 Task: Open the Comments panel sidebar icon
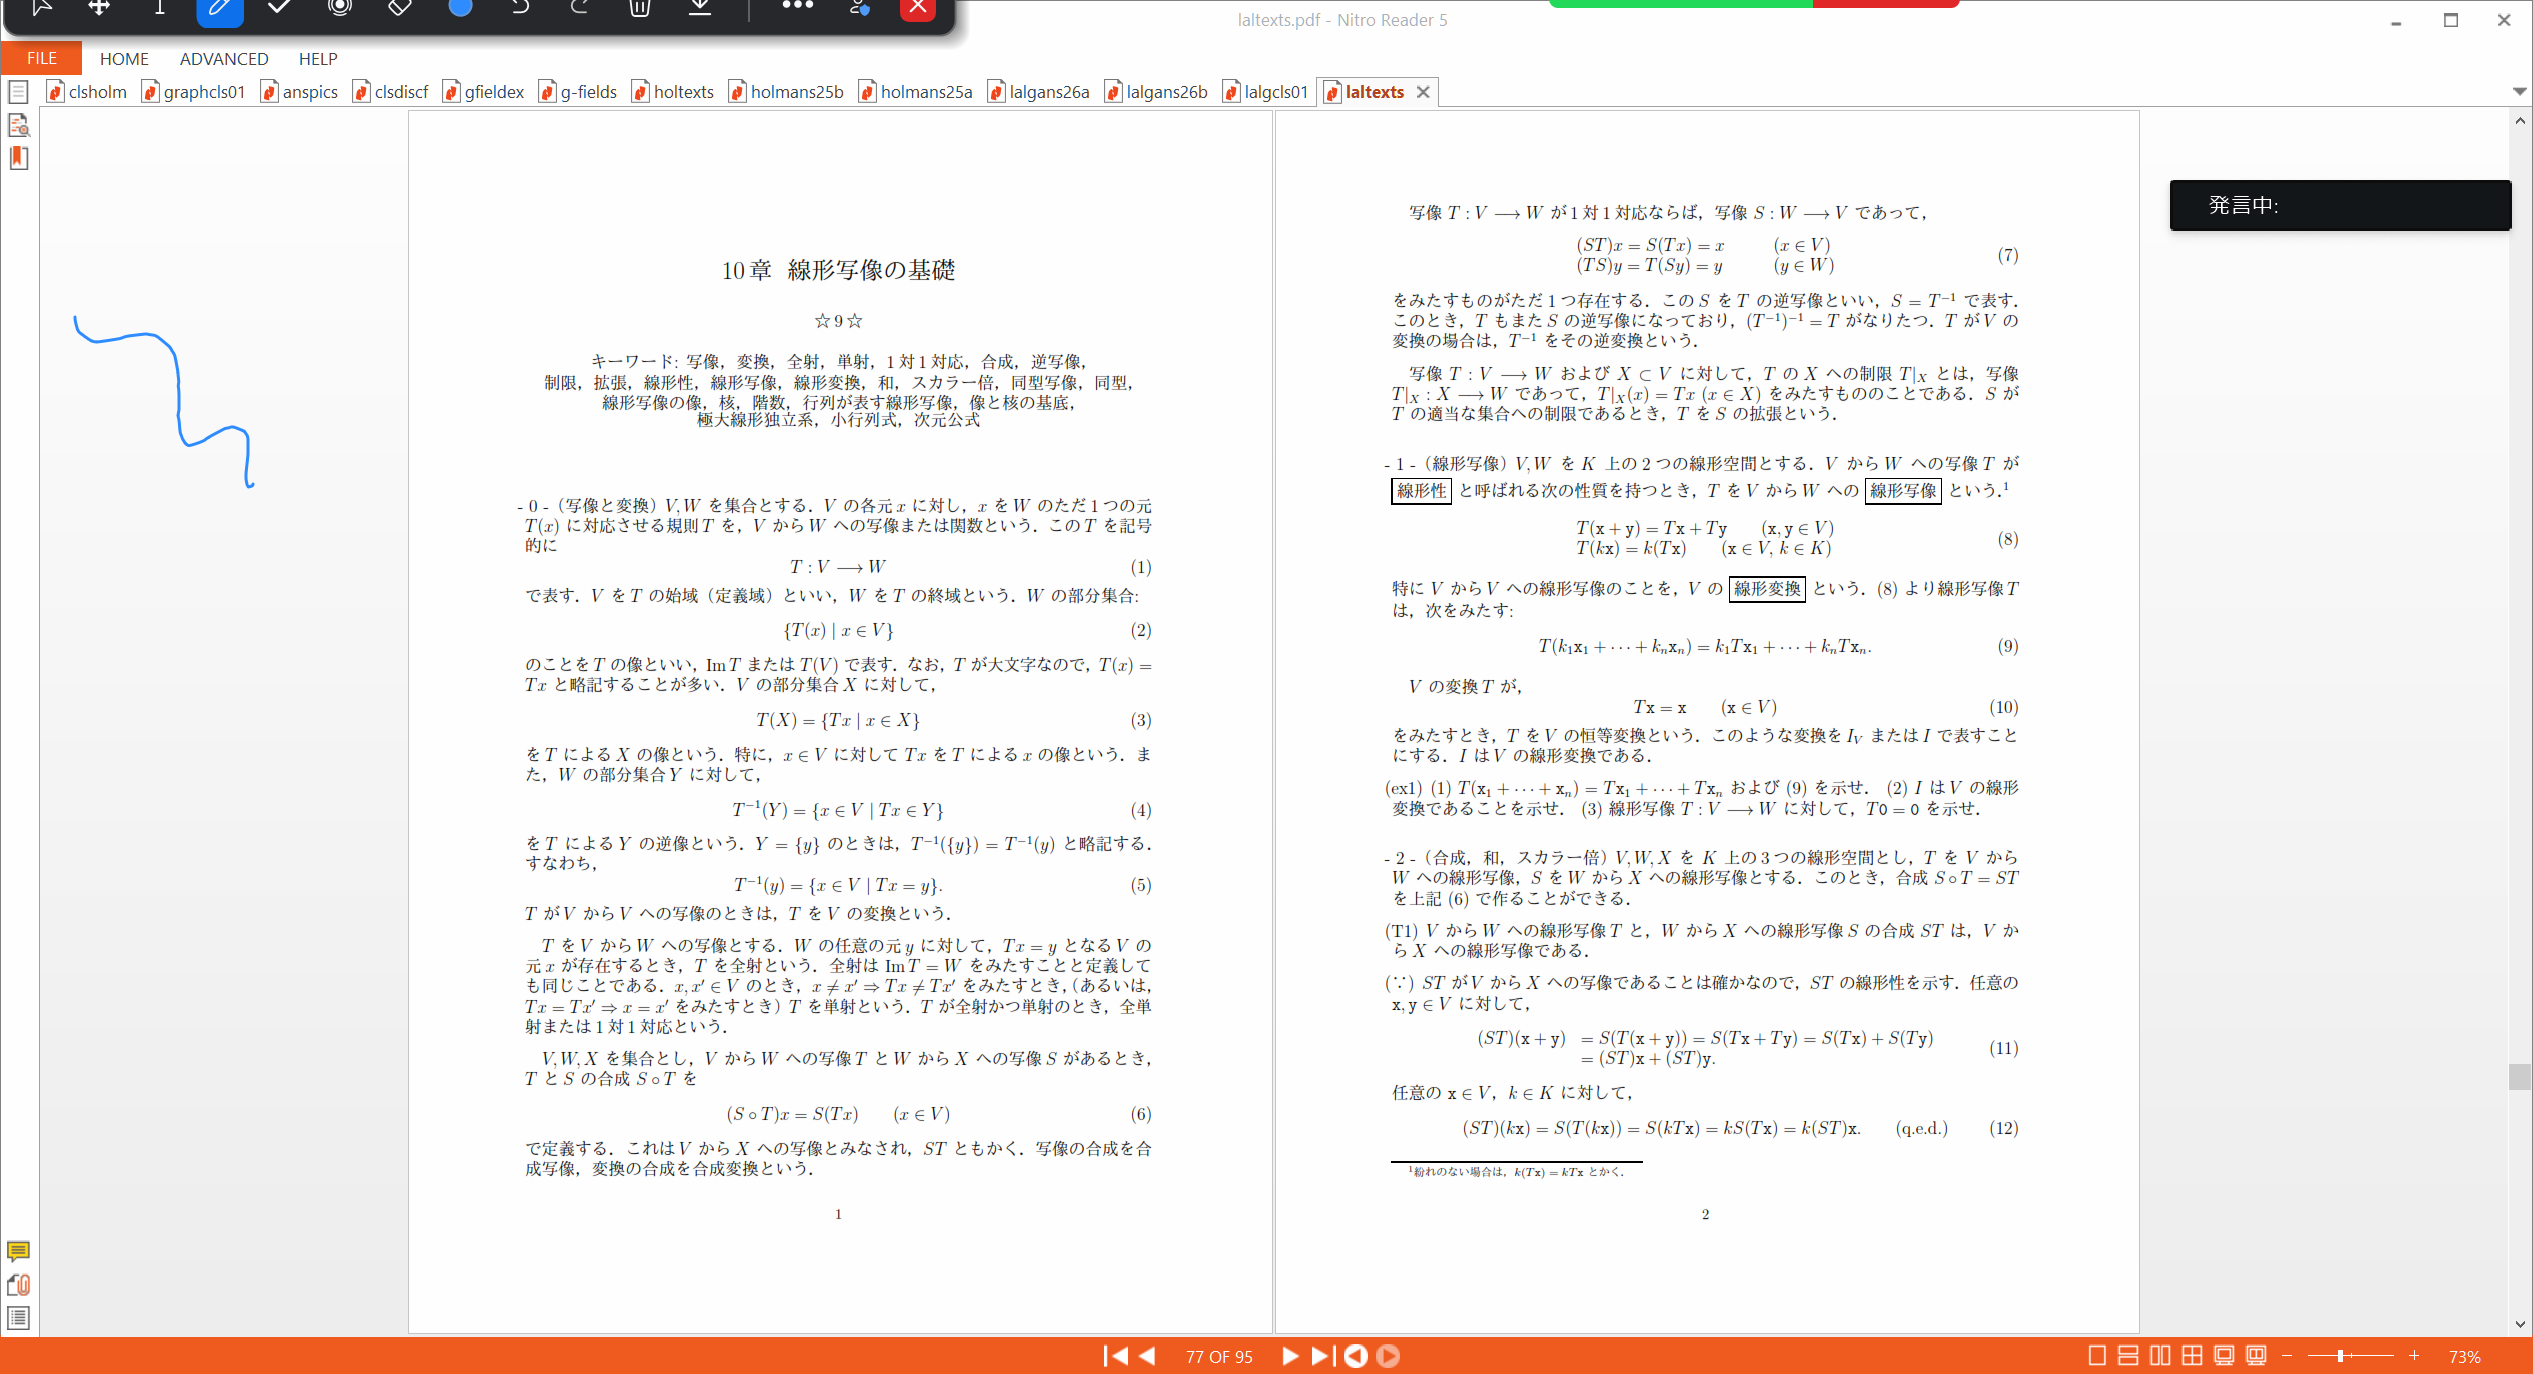(x=18, y=1251)
